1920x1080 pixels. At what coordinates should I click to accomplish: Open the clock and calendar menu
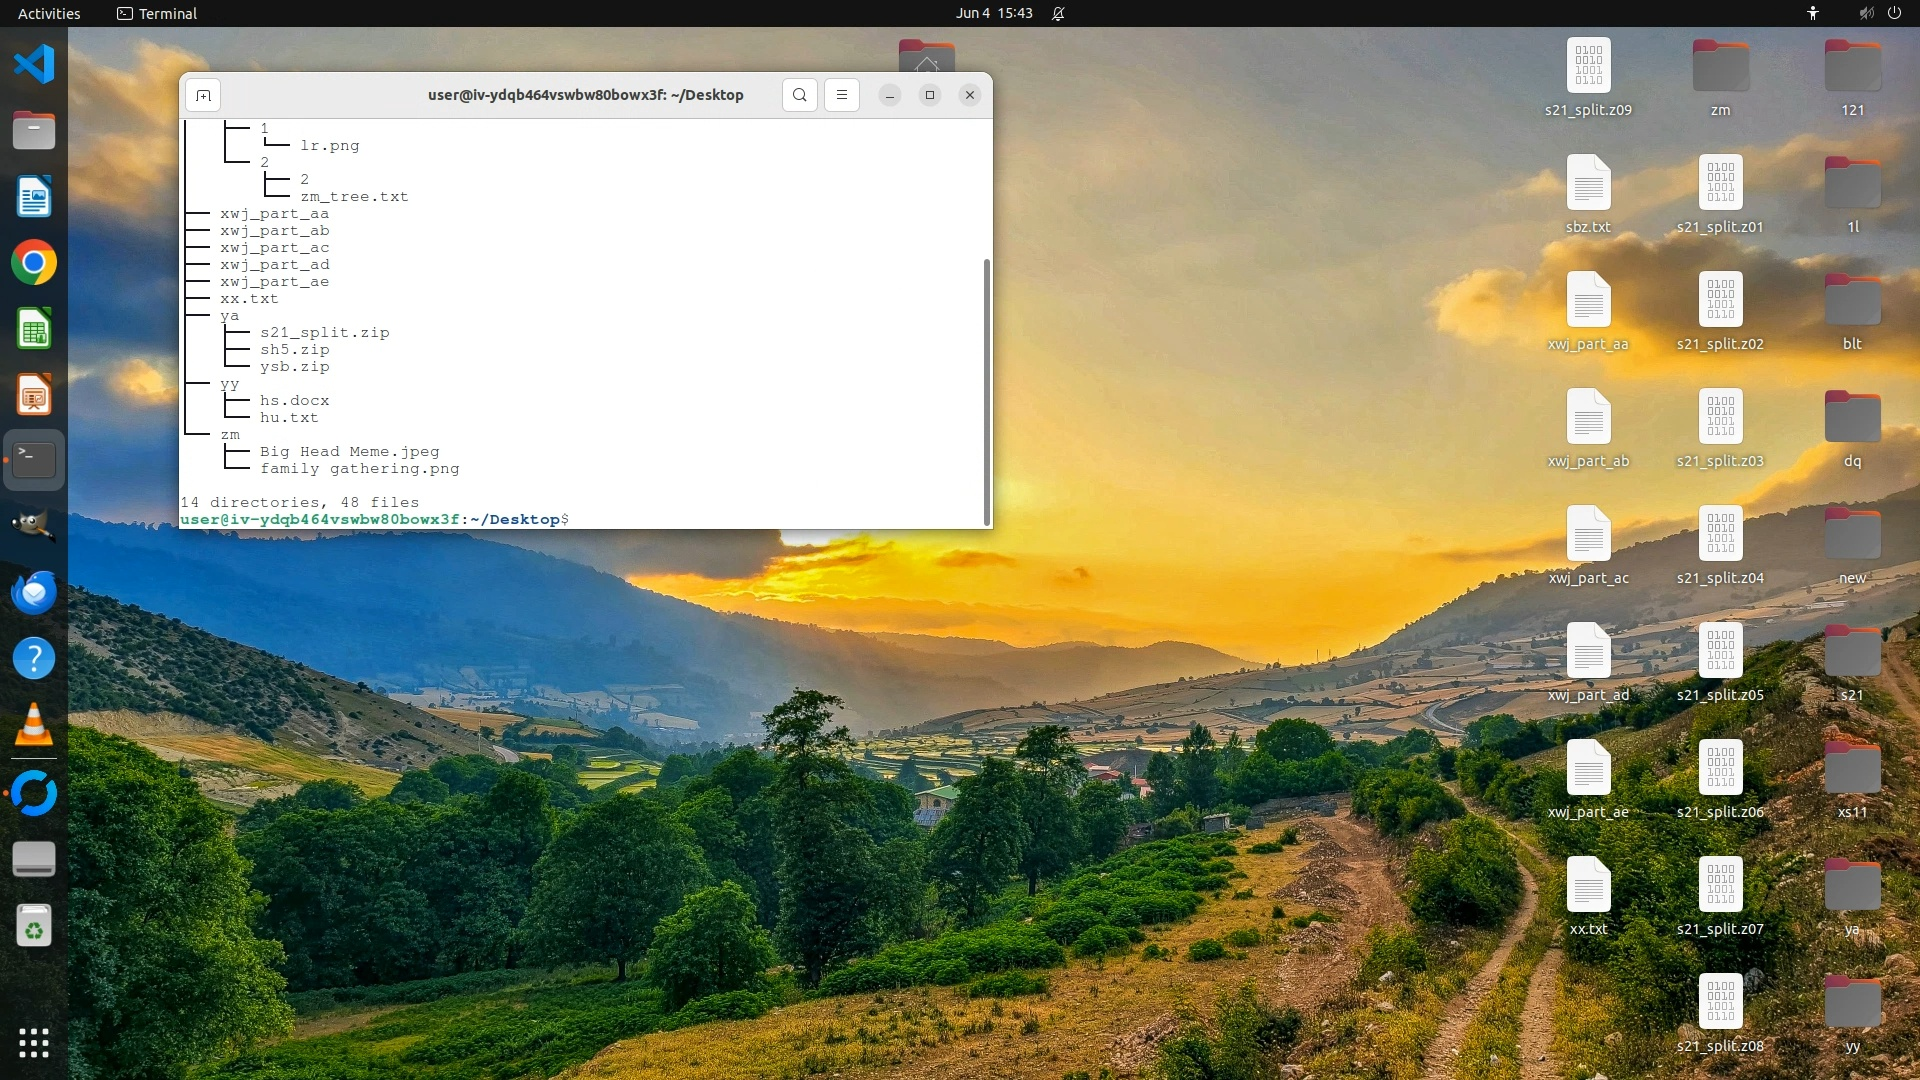[993, 13]
